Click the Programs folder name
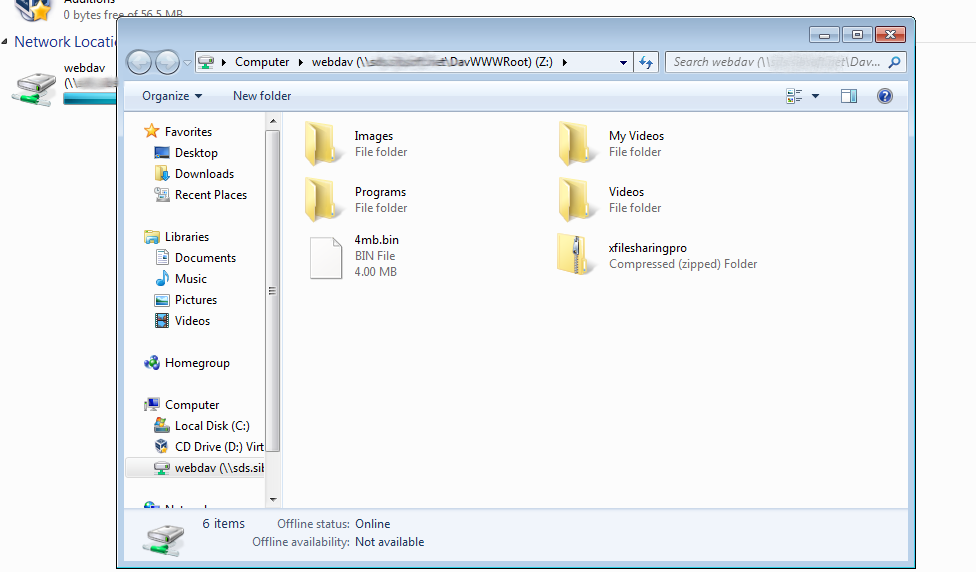The height and width of the screenshot is (572, 977). tap(380, 192)
